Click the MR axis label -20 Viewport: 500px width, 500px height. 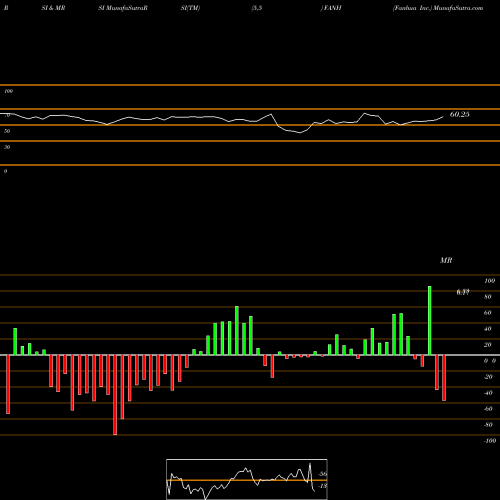pos(488,377)
